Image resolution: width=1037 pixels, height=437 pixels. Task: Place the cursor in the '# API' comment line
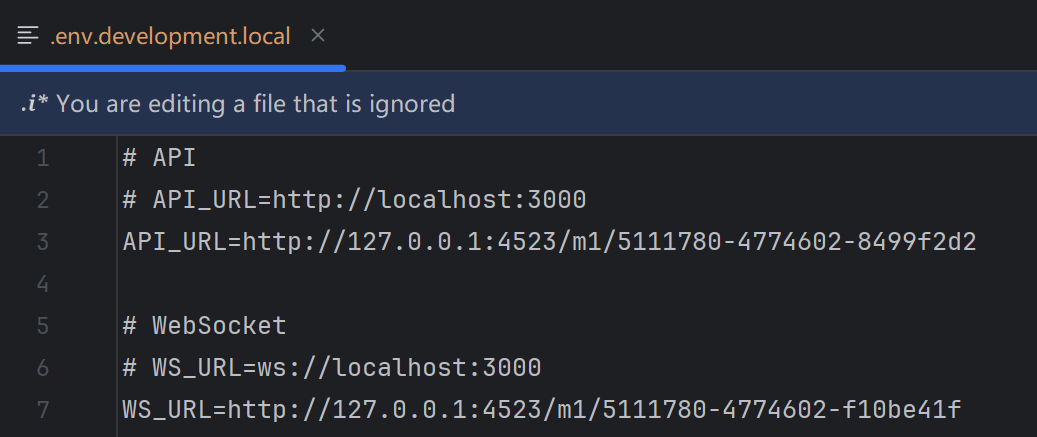click(159, 159)
